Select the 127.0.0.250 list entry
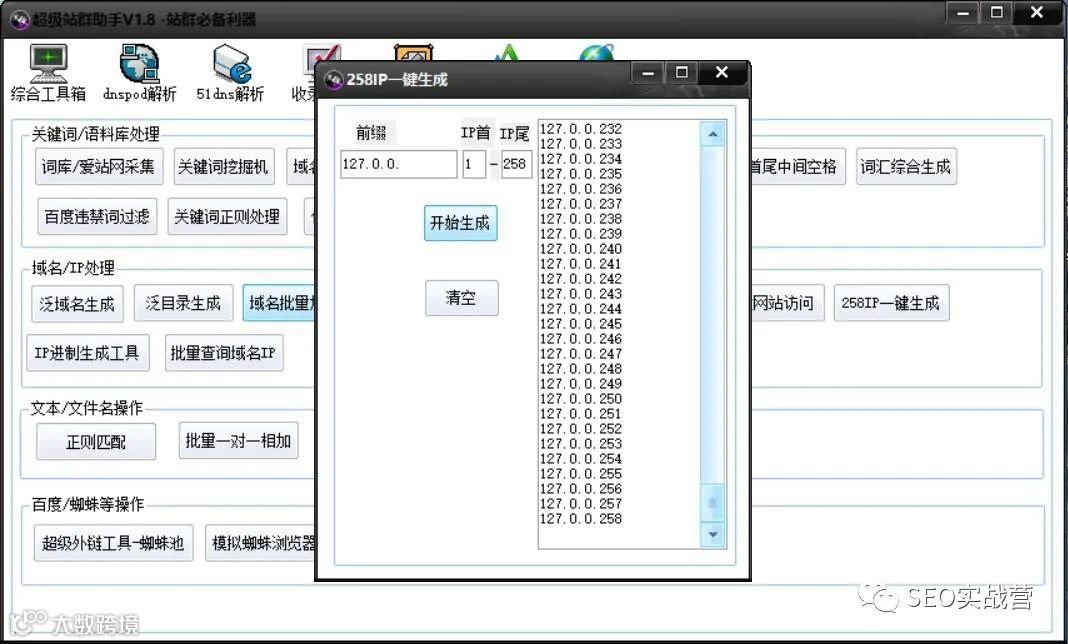The image size is (1068, 644). 581,399
